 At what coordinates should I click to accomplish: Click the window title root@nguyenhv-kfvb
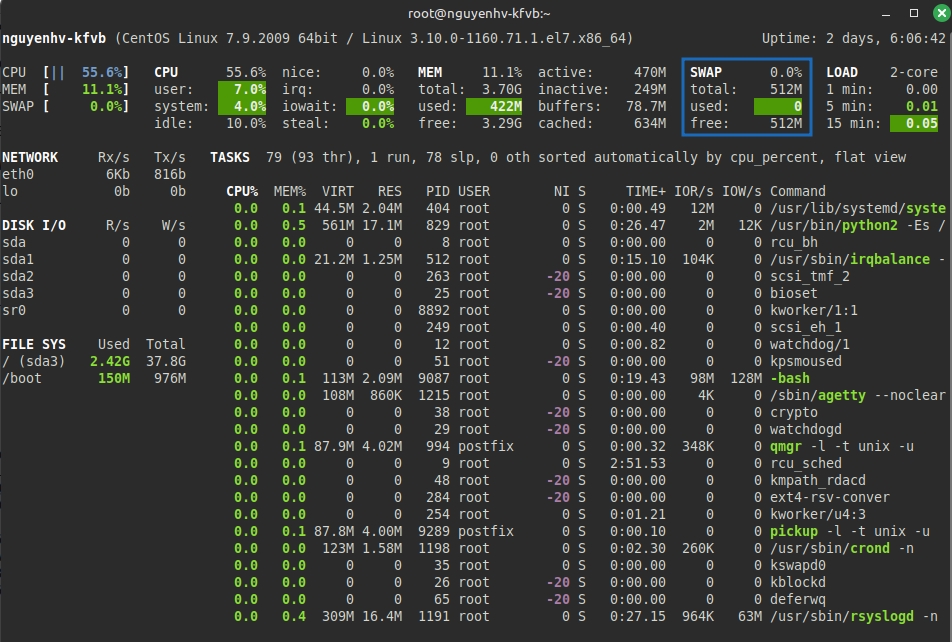(x=475, y=12)
